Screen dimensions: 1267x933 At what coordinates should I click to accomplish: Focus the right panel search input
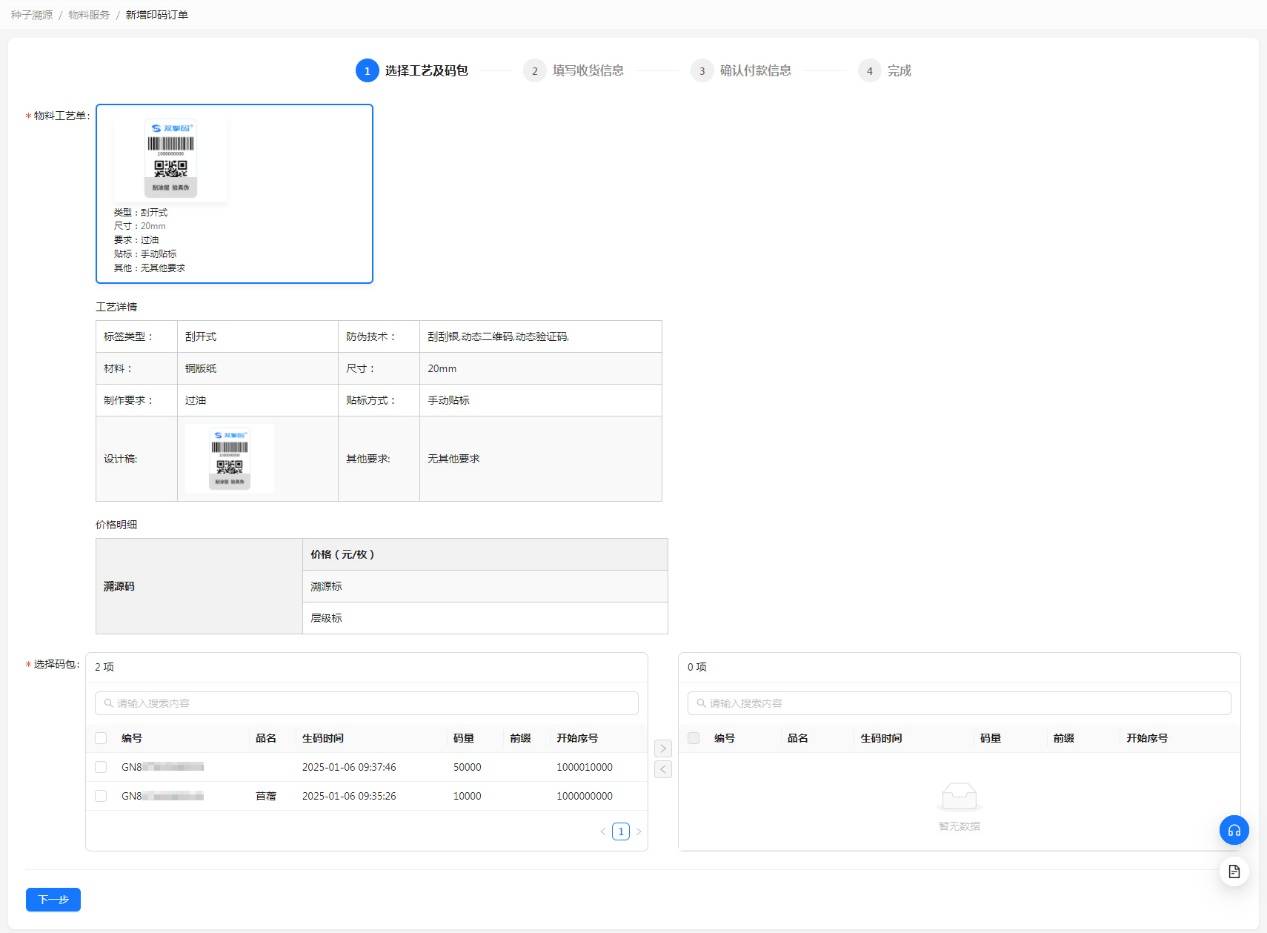[x=960, y=703]
